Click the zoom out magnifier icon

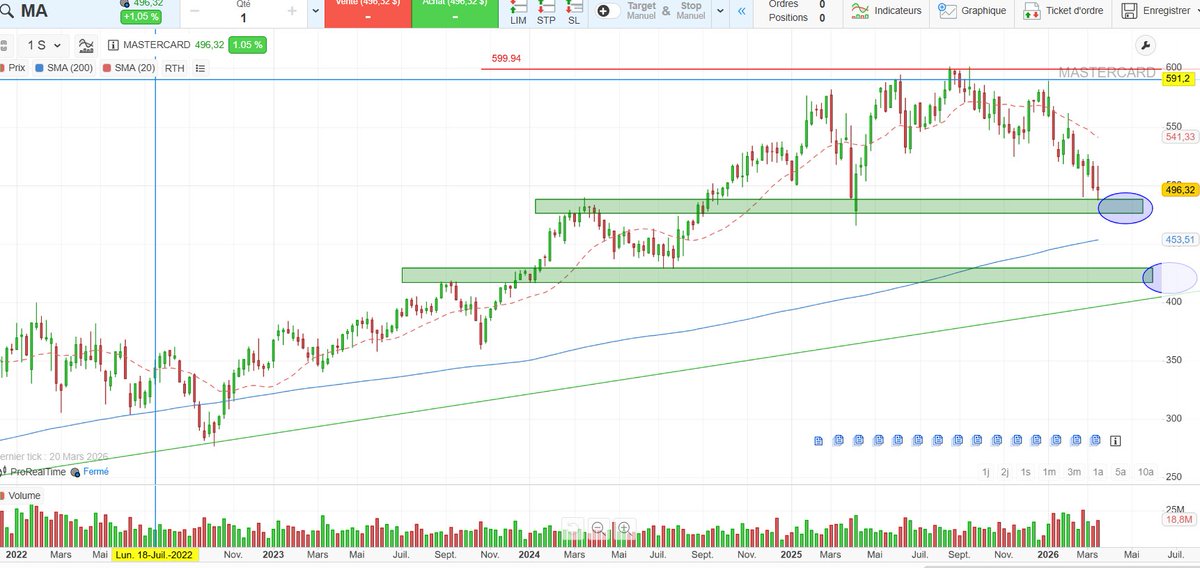(x=597, y=527)
